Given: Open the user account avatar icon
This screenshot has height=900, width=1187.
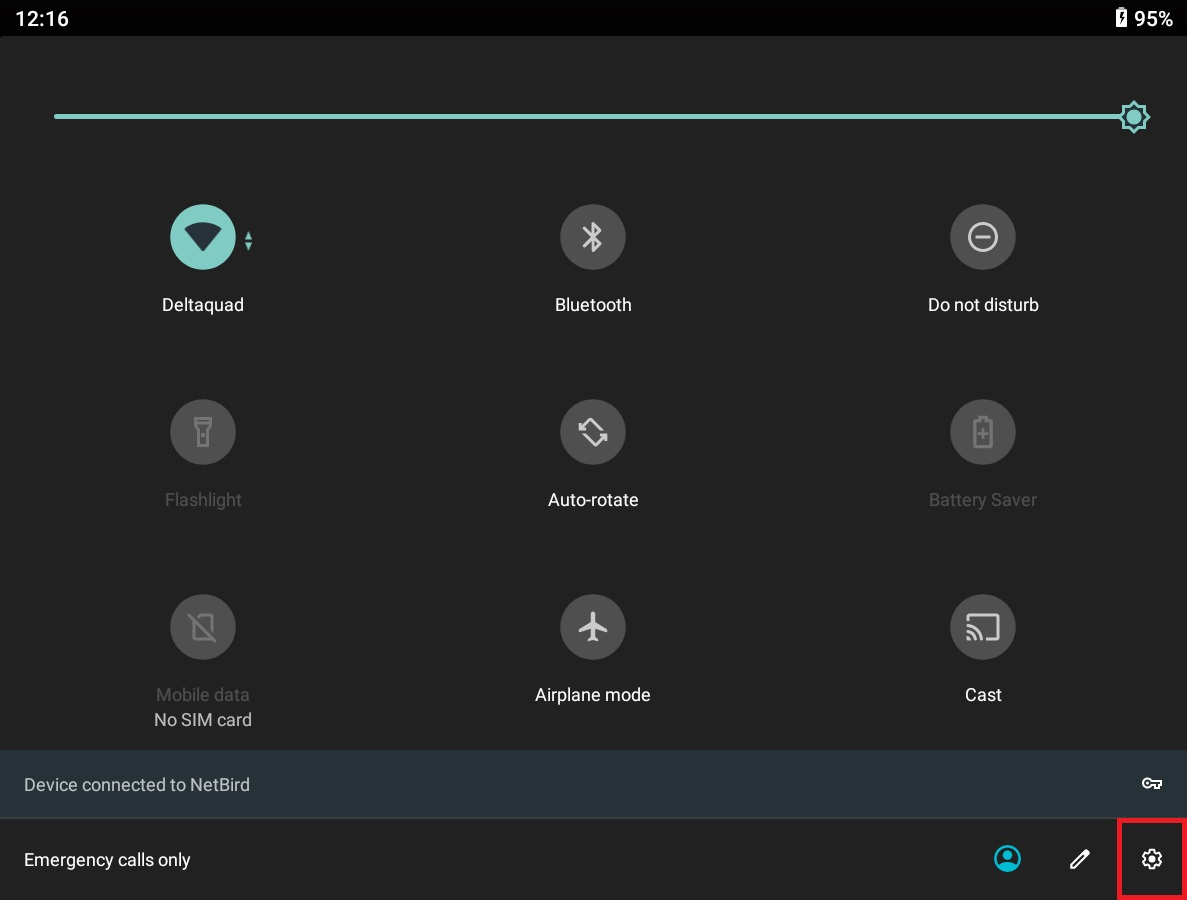Looking at the screenshot, I should (x=1007, y=858).
